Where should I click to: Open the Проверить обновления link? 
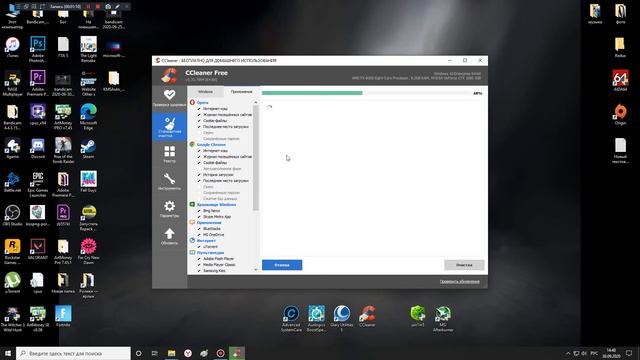point(460,282)
